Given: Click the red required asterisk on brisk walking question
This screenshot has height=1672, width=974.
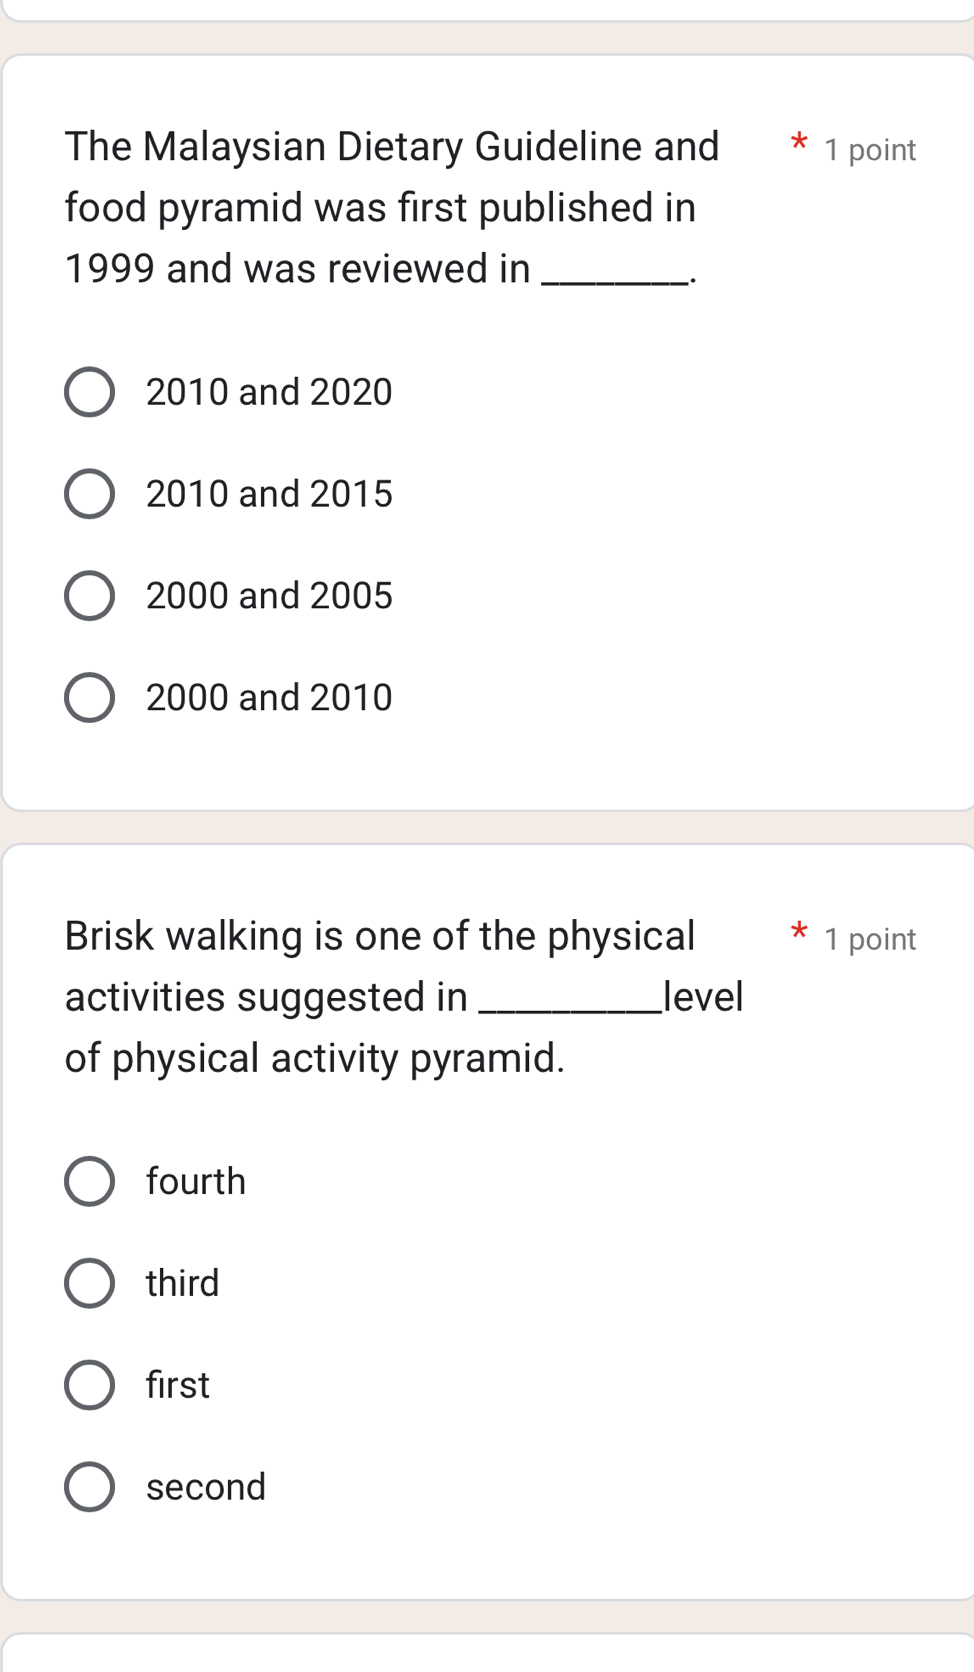Looking at the screenshot, I should (798, 933).
